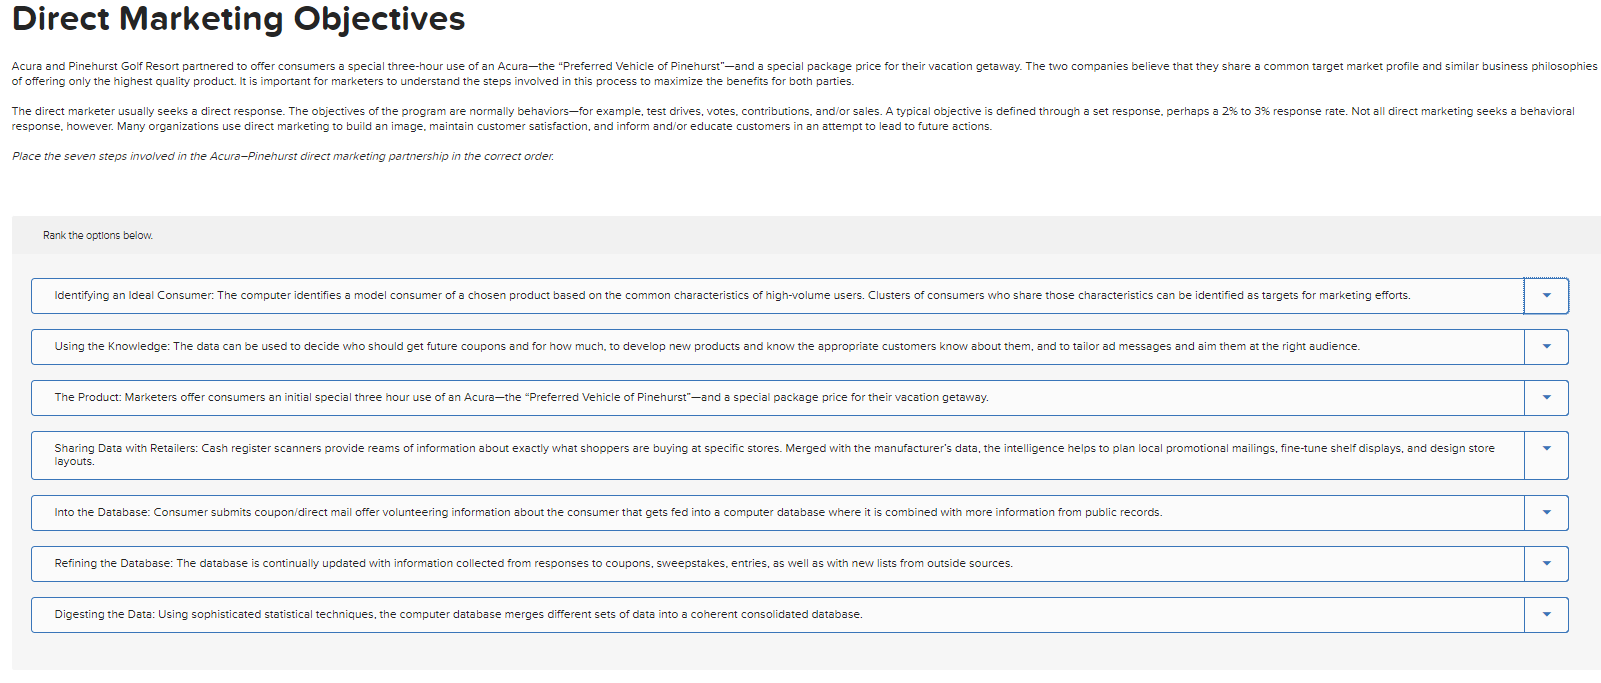Open rank dropdown for Digesting the Data

tap(1546, 615)
